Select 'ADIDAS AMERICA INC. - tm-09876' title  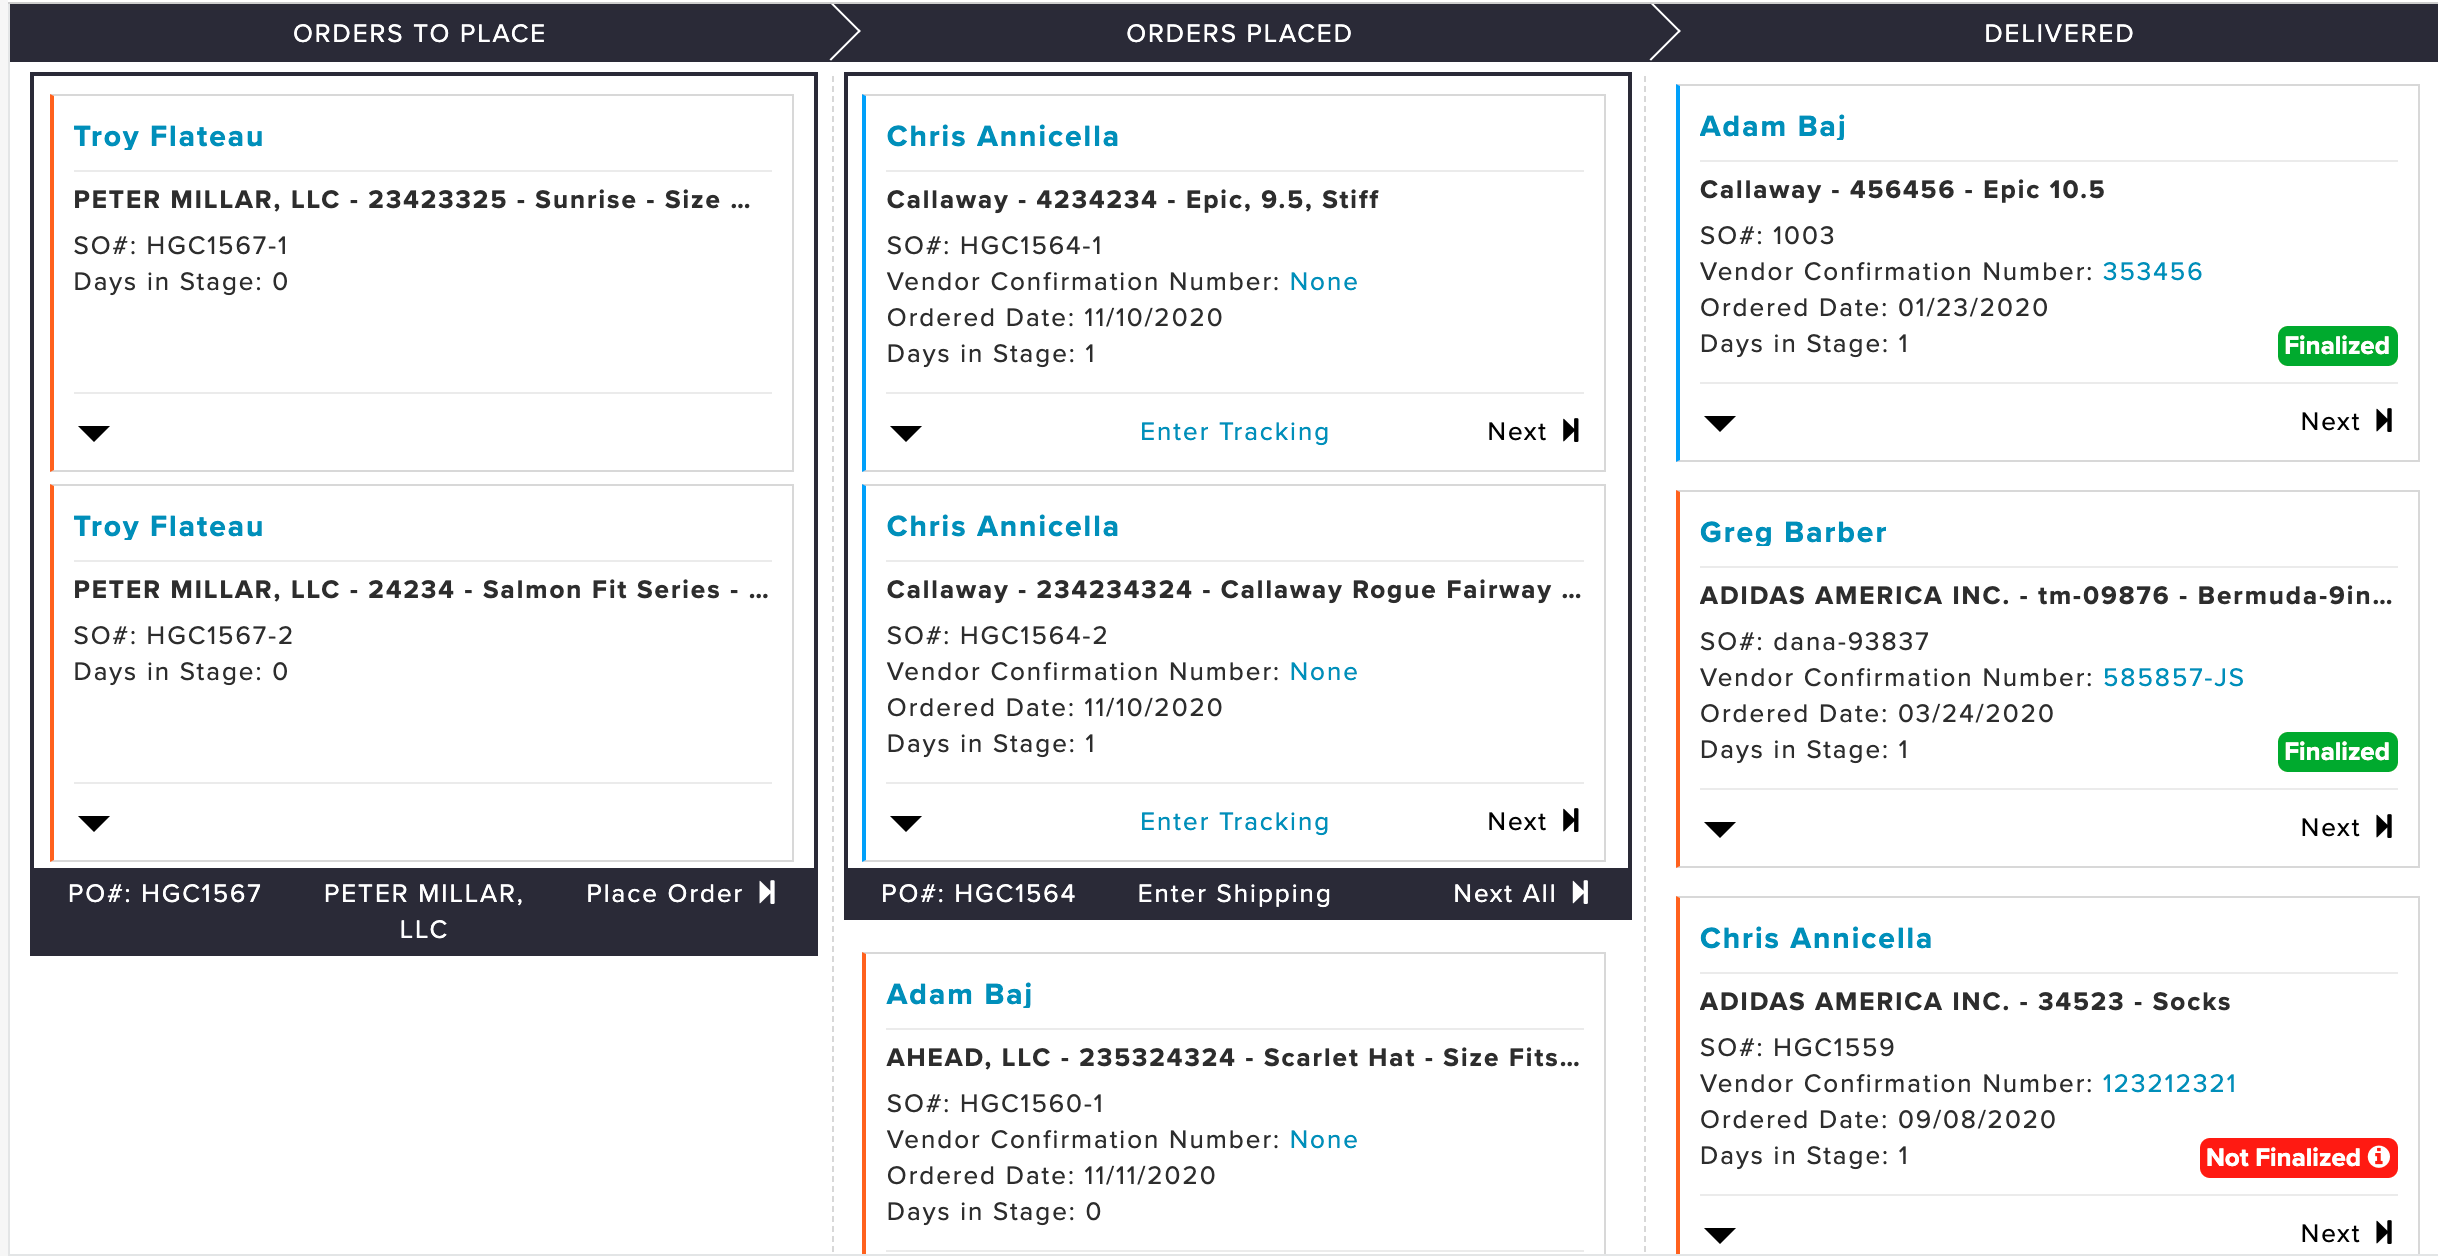(x=2046, y=595)
